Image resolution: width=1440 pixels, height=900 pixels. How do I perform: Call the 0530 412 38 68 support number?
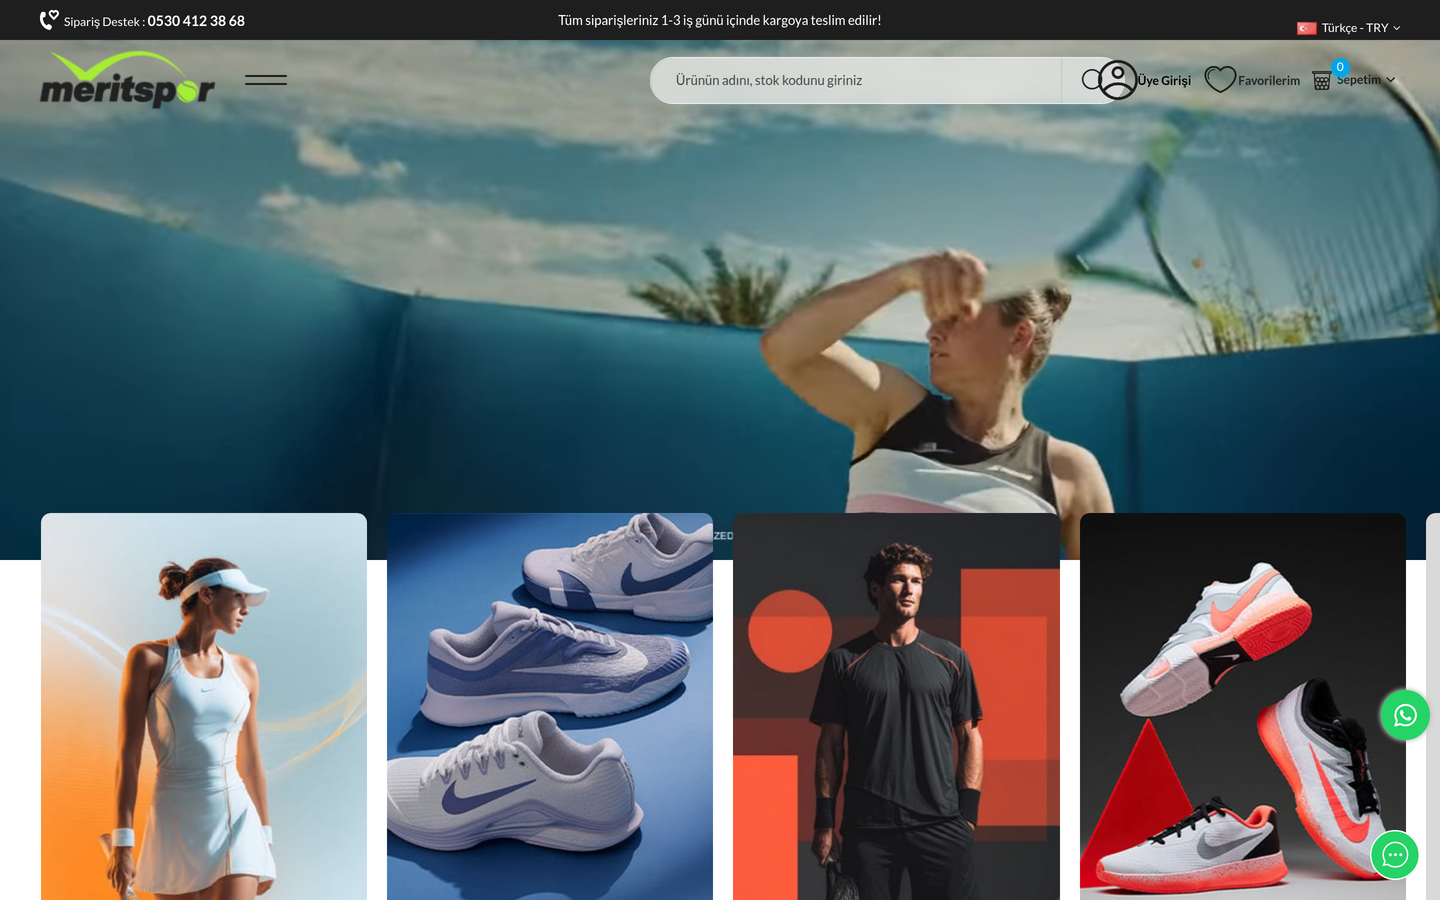pos(196,21)
